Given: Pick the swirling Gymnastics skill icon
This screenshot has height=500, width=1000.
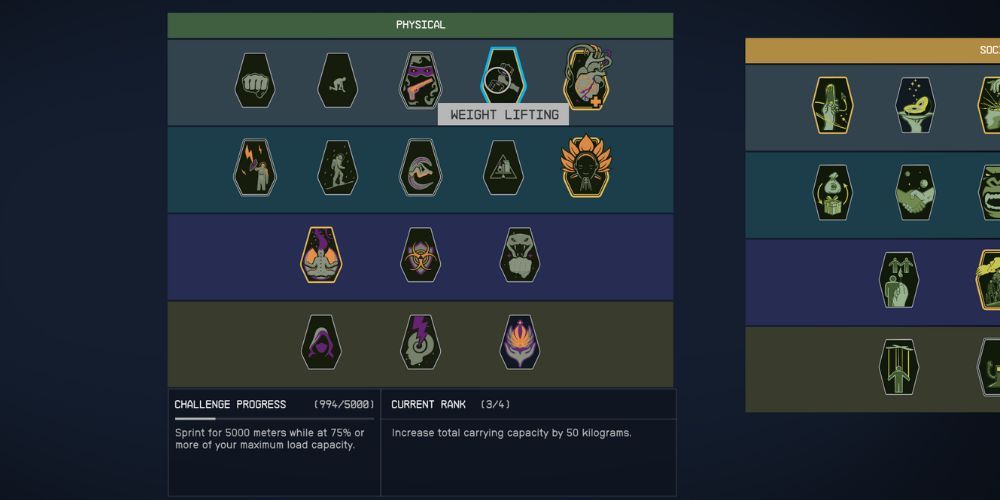Looking at the screenshot, I should pos(420,168).
